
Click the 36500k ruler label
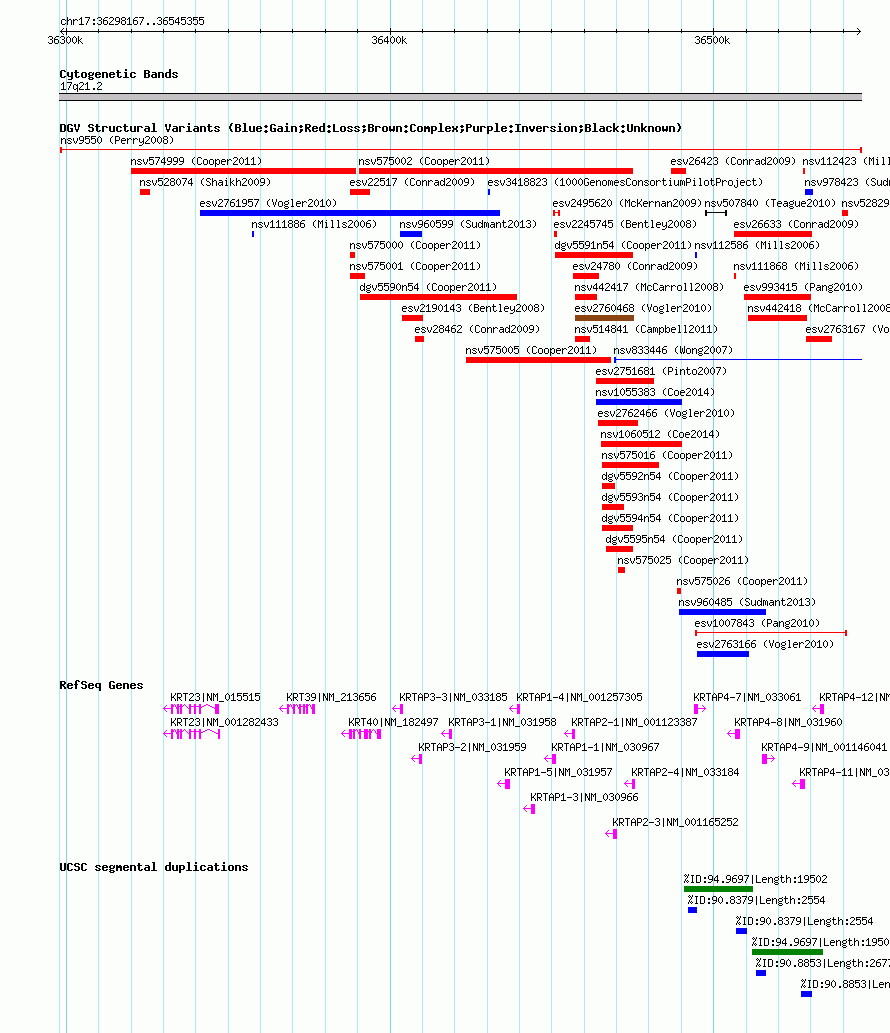tap(712, 41)
